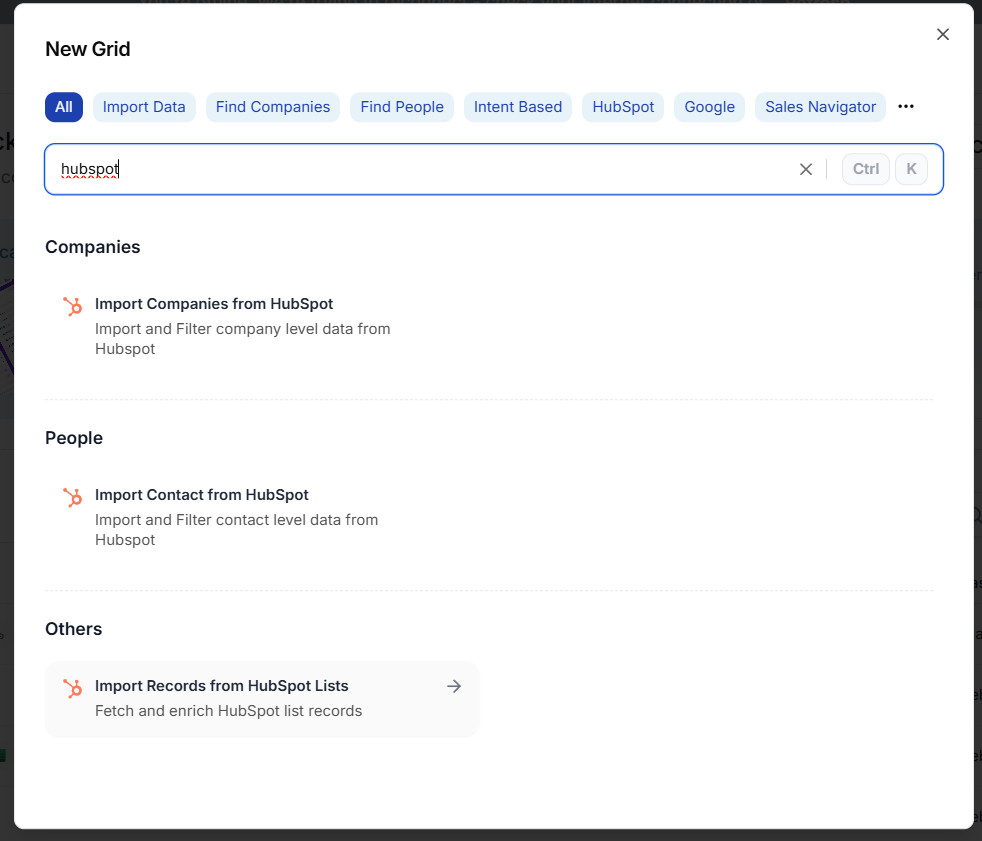
Task: Select Intent Based filter chip
Action: click(x=518, y=107)
